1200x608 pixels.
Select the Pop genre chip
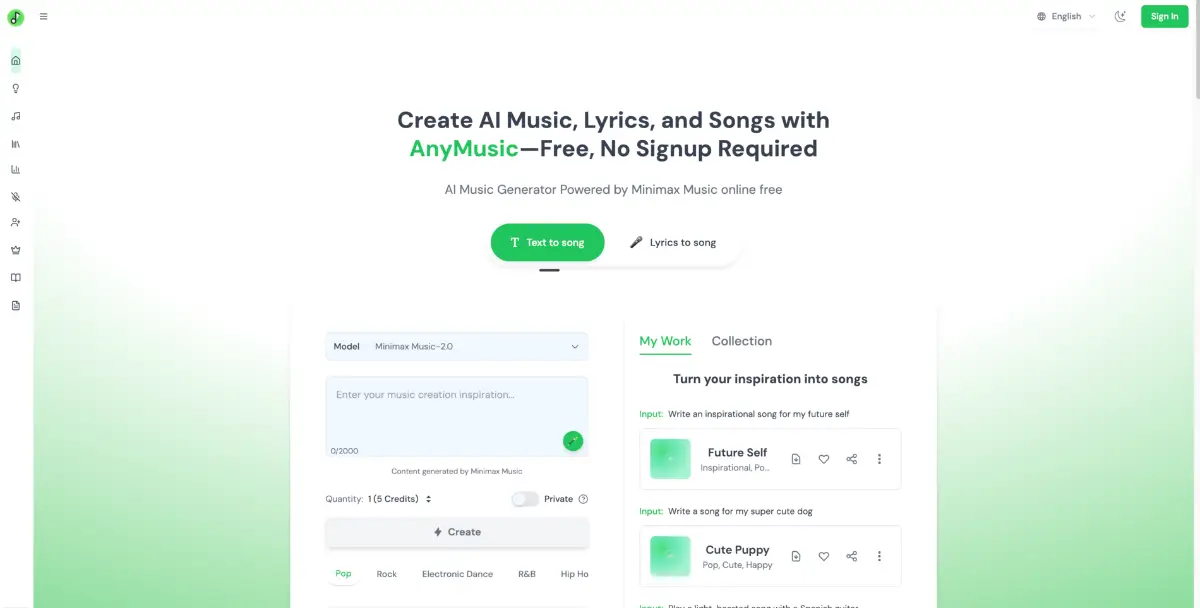[344, 574]
